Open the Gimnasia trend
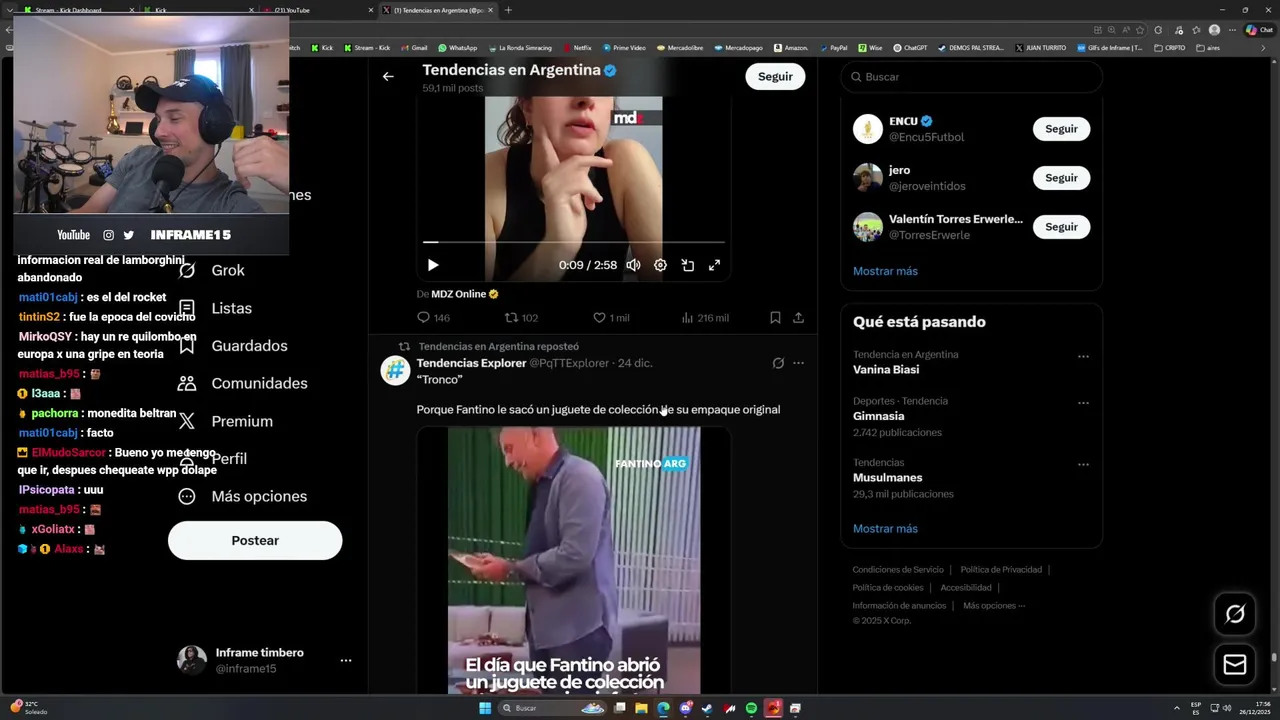This screenshot has width=1280, height=720. click(878, 416)
